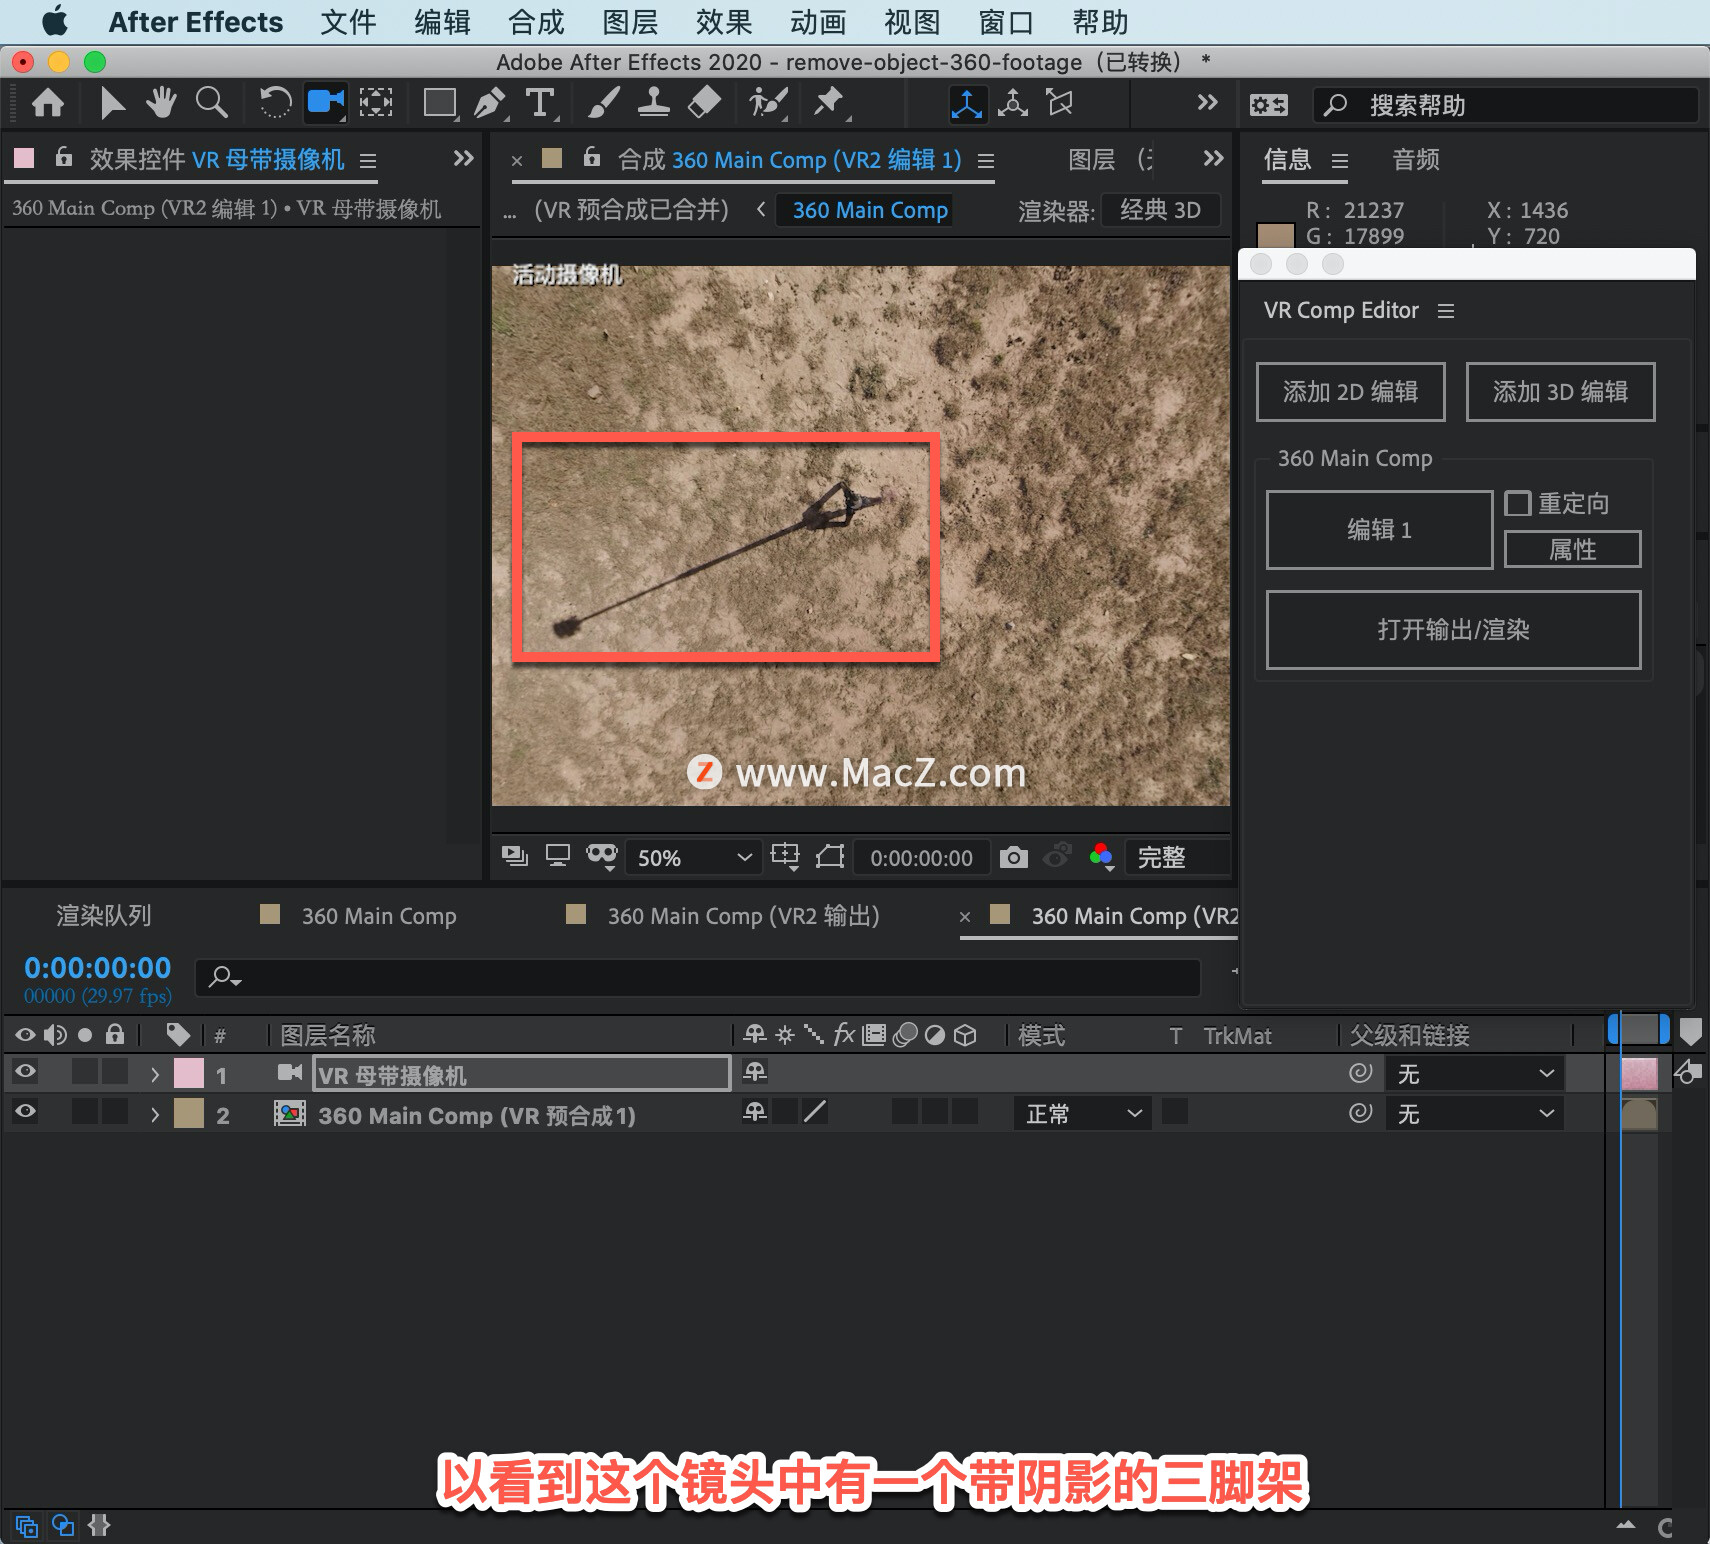1710x1544 pixels.
Task: Open the 正常 blending mode dropdown
Action: pyautogui.click(x=1083, y=1114)
